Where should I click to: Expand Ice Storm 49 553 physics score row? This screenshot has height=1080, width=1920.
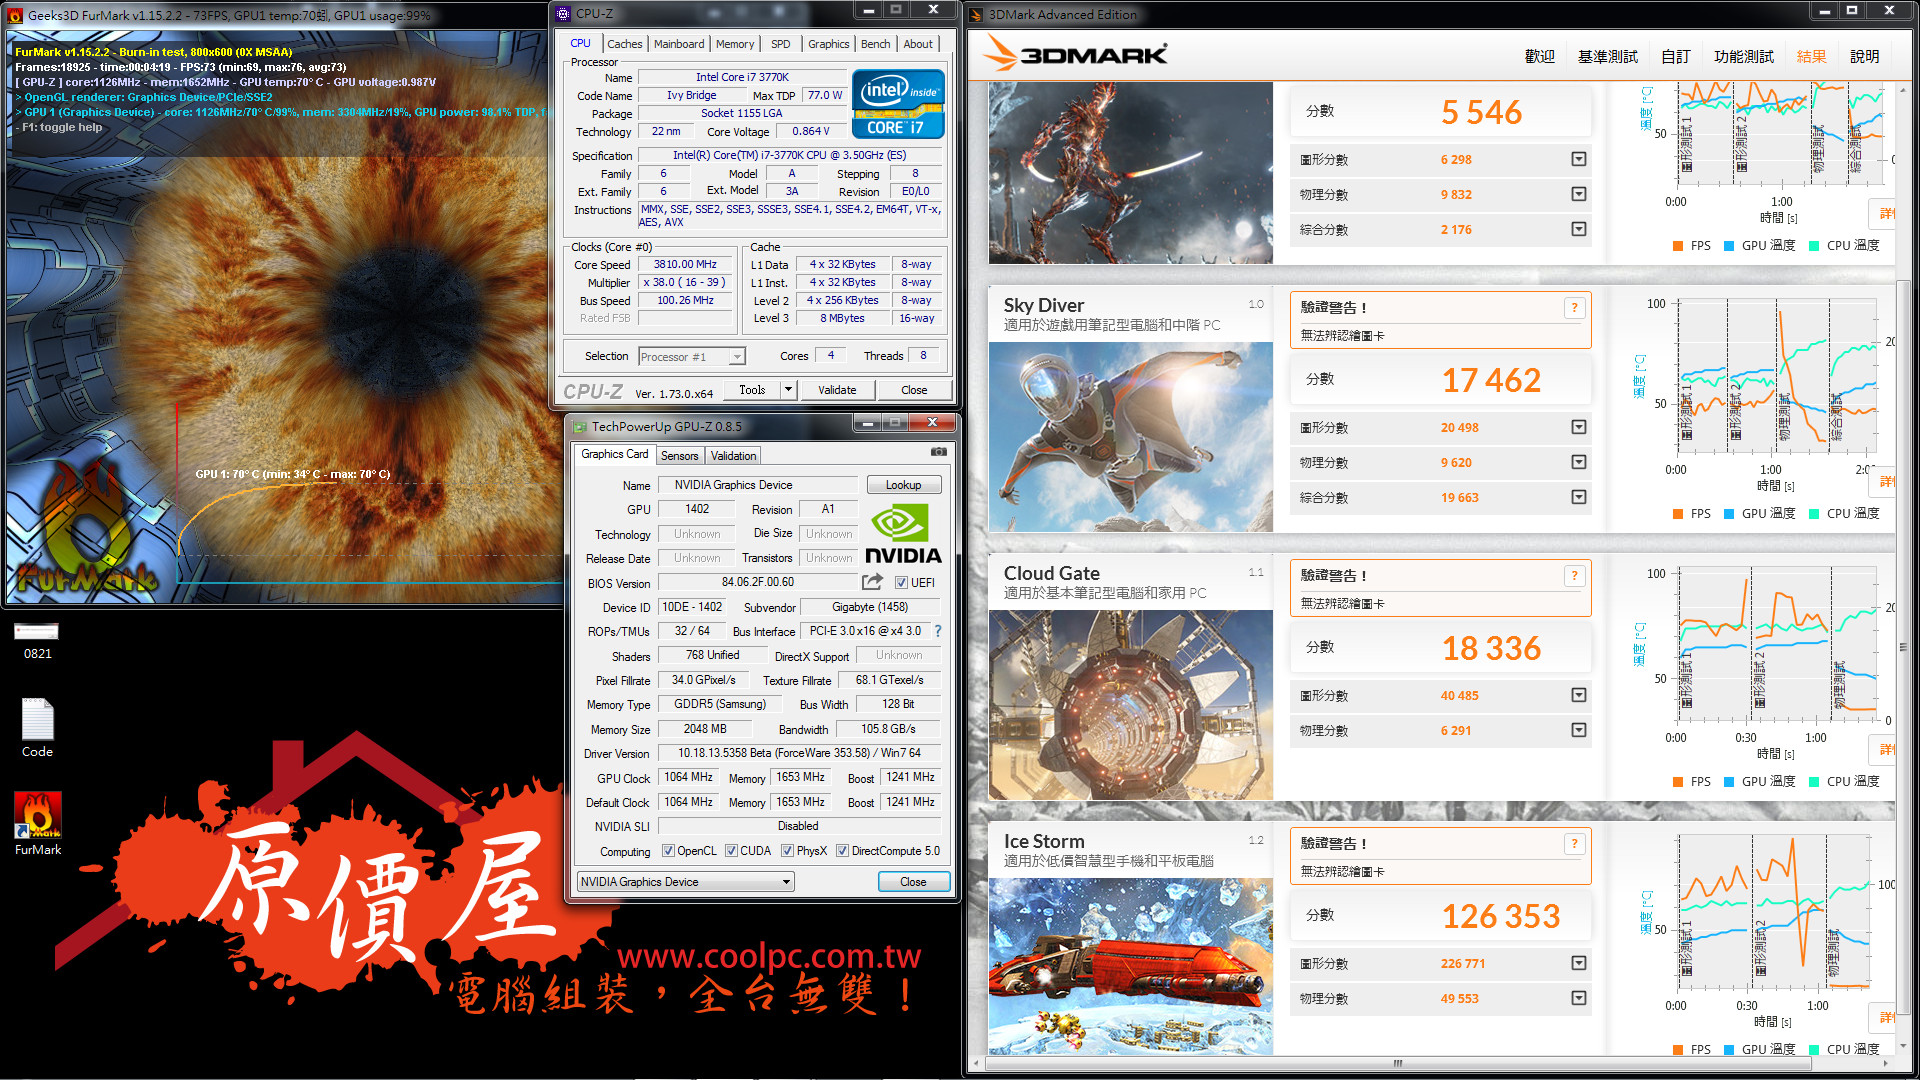tap(1579, 998)
